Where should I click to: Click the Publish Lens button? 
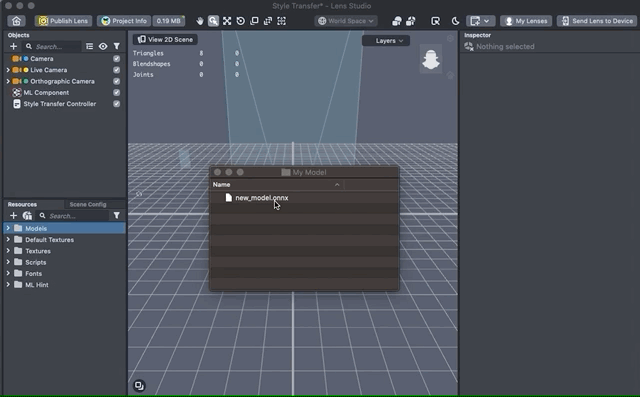point(63,21)
